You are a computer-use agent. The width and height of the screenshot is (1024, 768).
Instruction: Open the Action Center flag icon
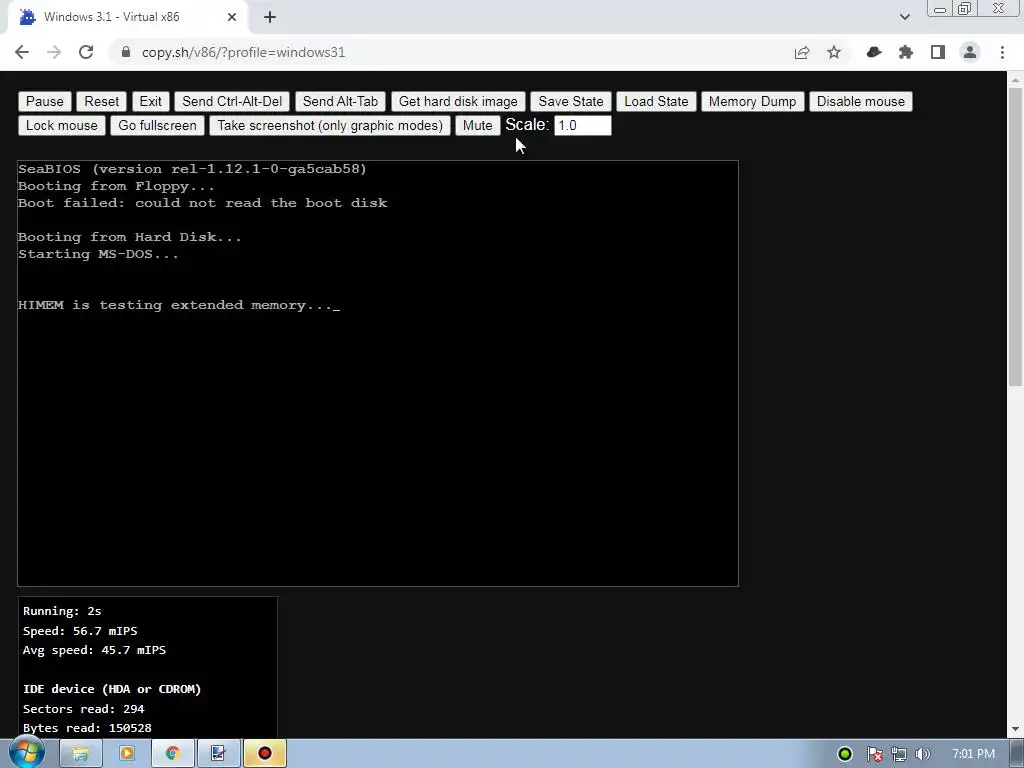874,754
